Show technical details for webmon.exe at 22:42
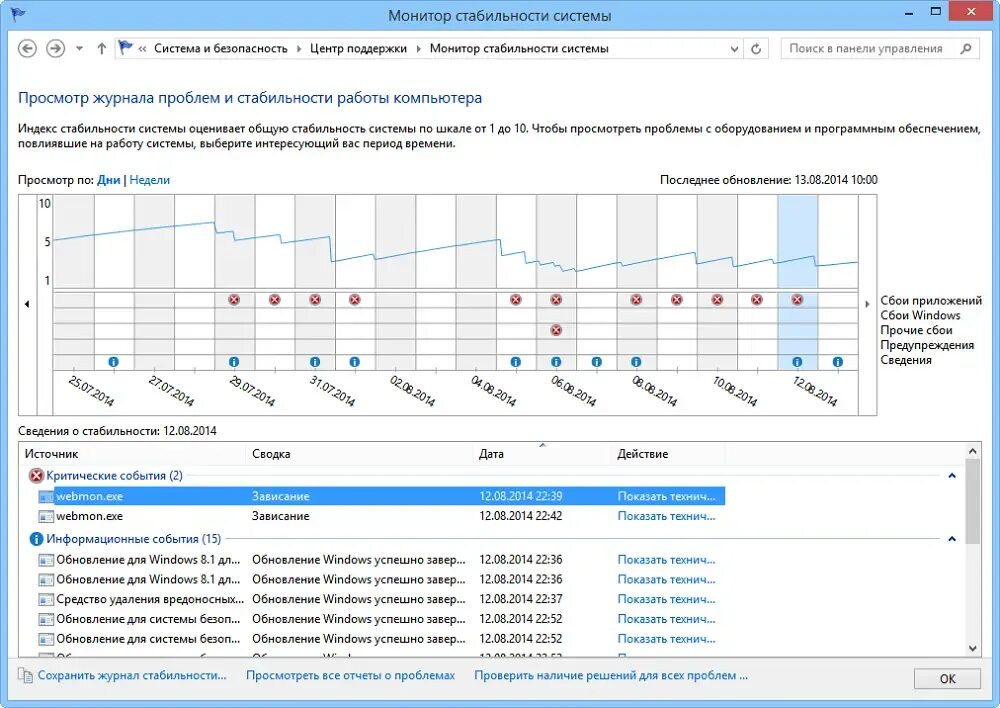Viewport: 1000px width, 708px height. [x=666, y=516]
